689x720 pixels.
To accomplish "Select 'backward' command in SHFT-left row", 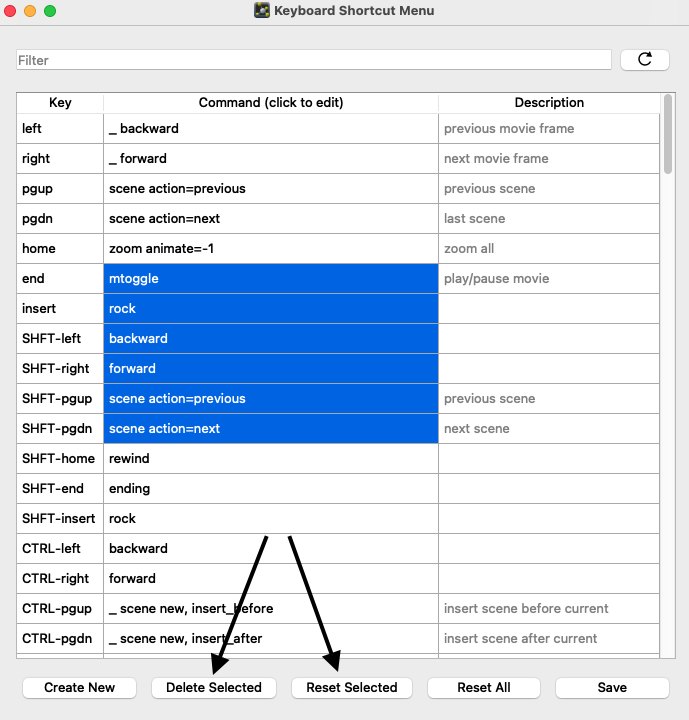I will tap(271, 338).
